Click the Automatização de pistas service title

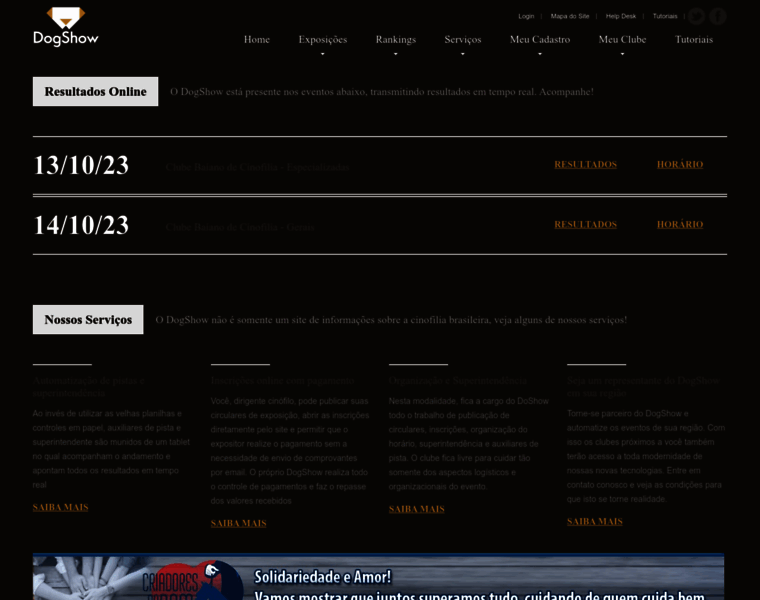pos(89,387)
